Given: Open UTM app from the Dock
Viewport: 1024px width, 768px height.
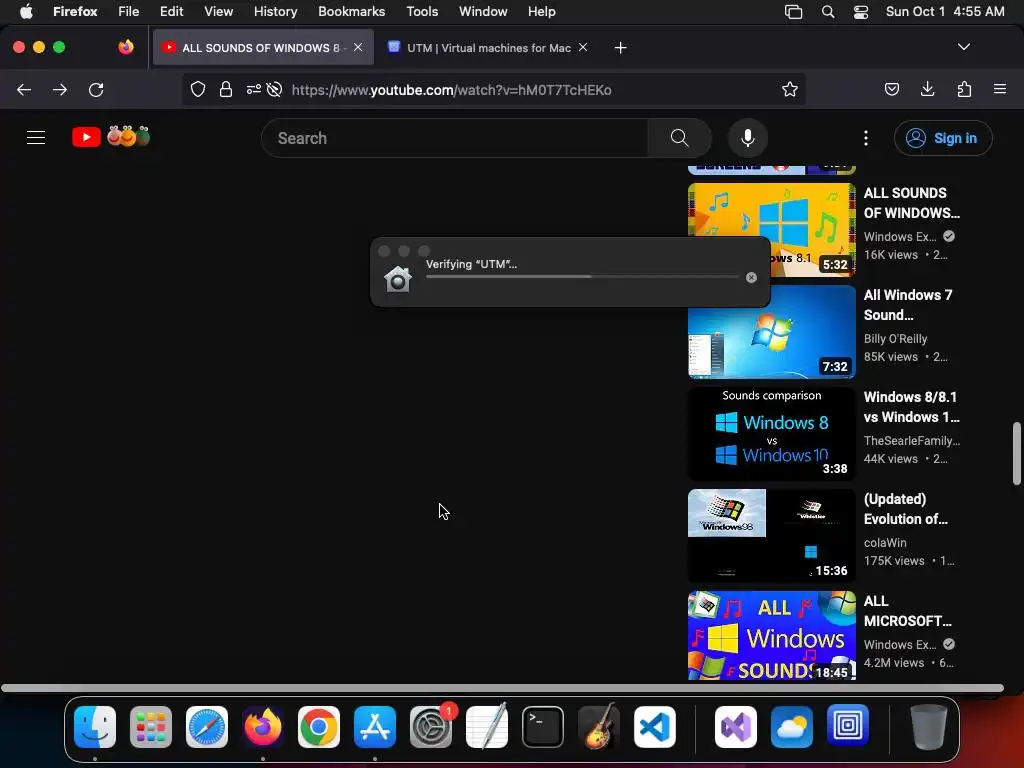Looking at the screenshot, I should (x=848, y=726).
